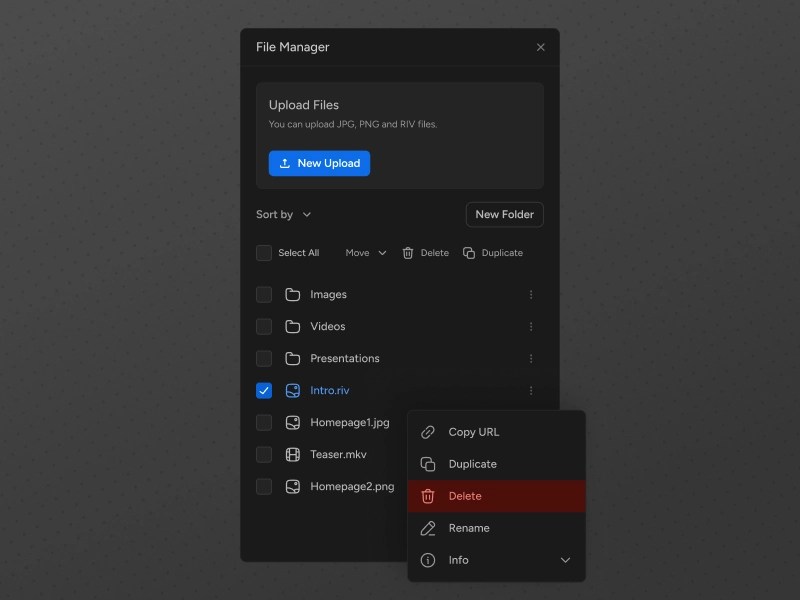Click the pencil icon beside Rename
This screenshot has height=600, width=800.
pos(428,528)
